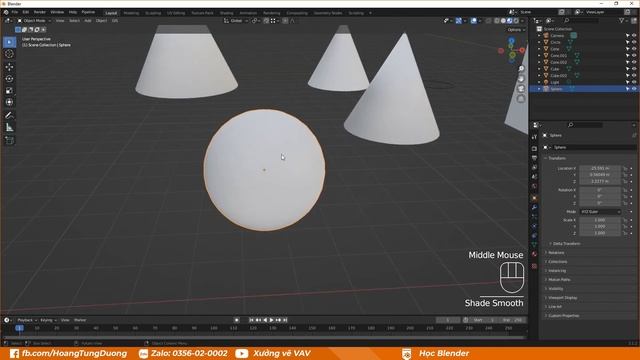Switch to the Modeling workspace tab

pyautogui.click(x=131, y=13)
